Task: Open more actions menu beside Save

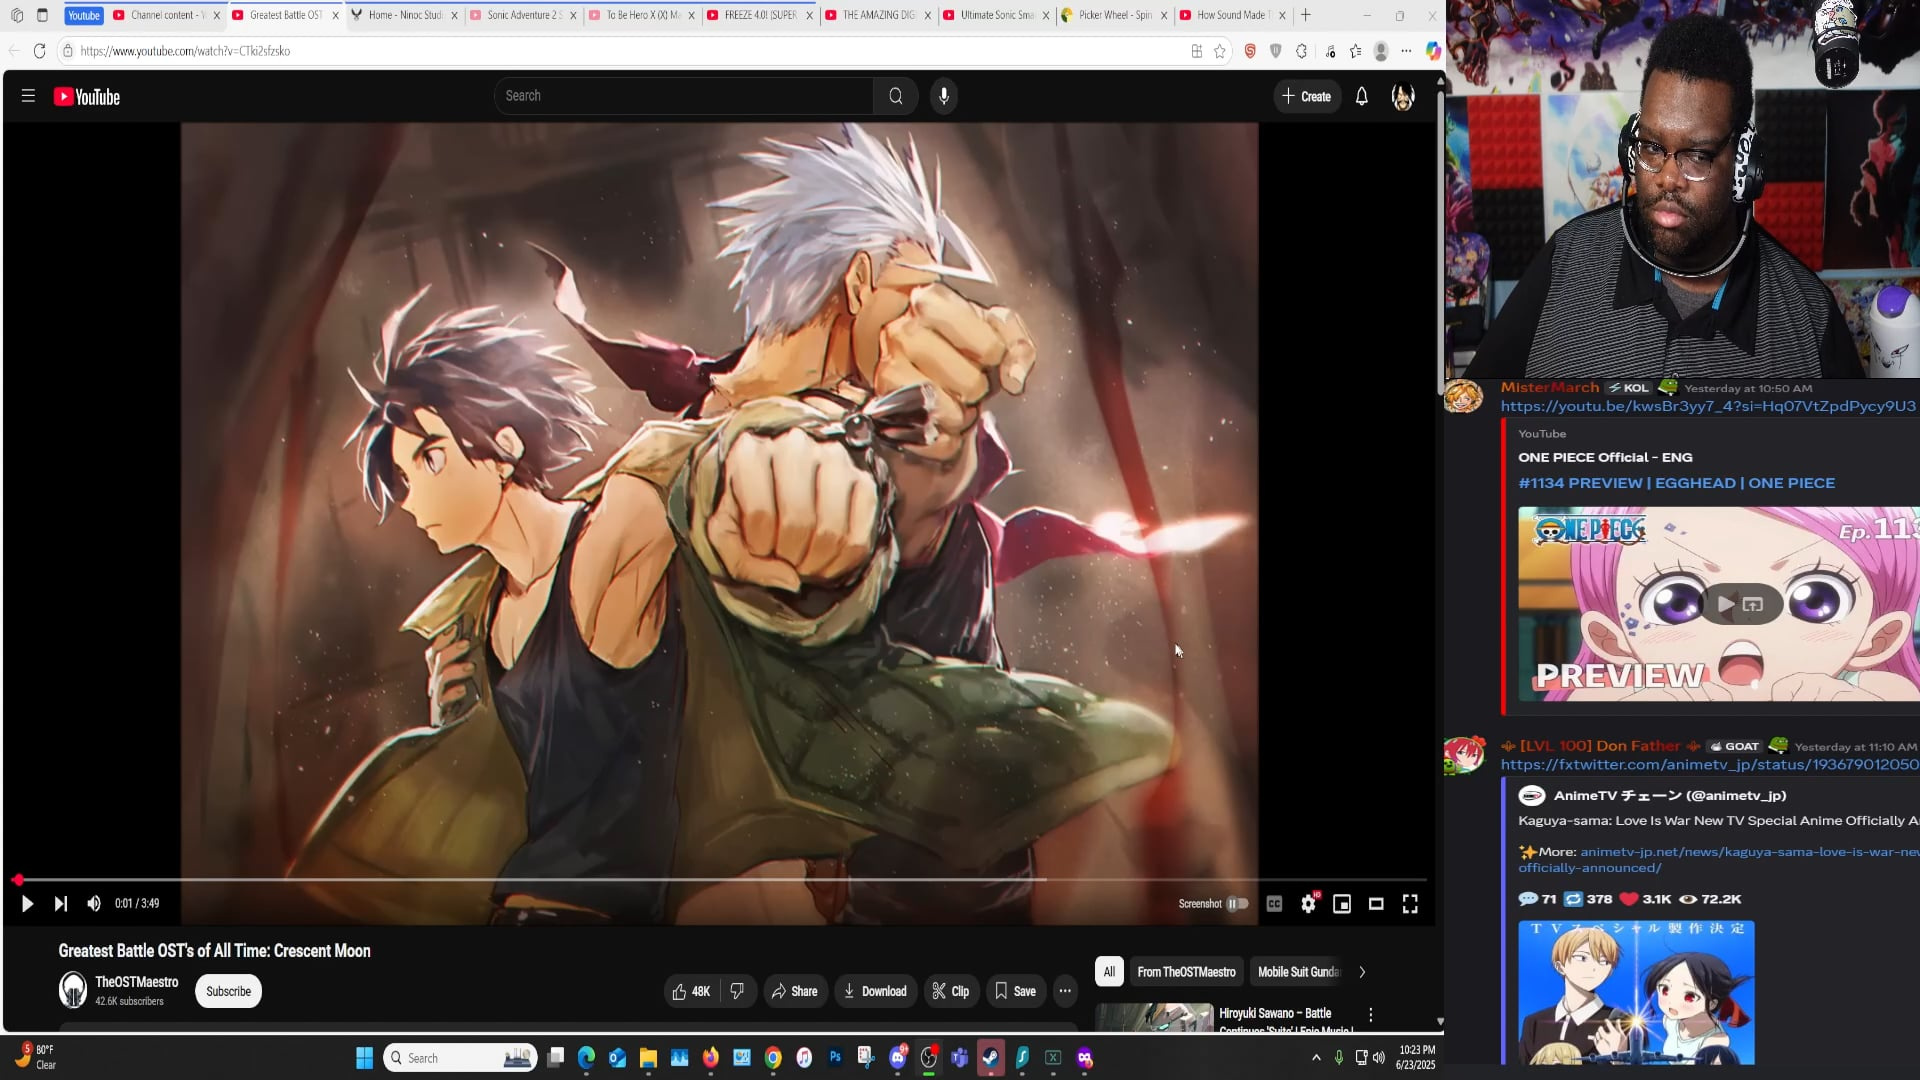Action: (1065, 991)
